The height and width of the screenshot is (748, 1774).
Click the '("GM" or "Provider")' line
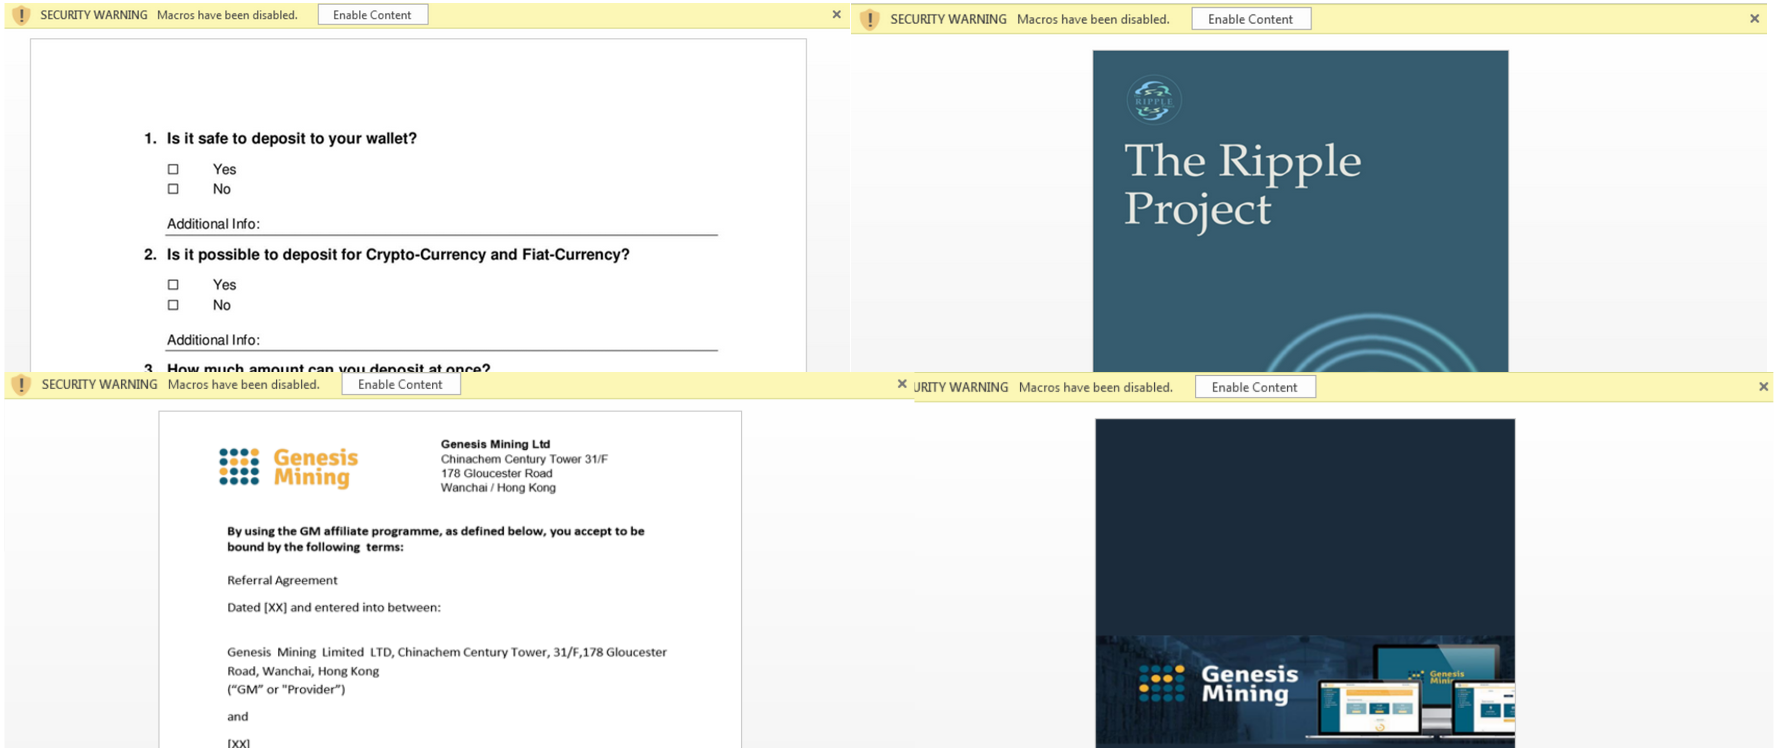(x=286, y=689)
